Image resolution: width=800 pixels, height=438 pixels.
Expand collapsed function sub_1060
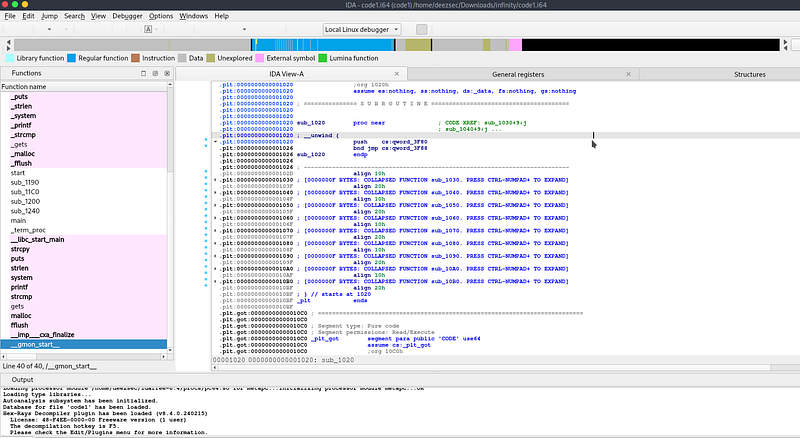click(x=215, y=218)
